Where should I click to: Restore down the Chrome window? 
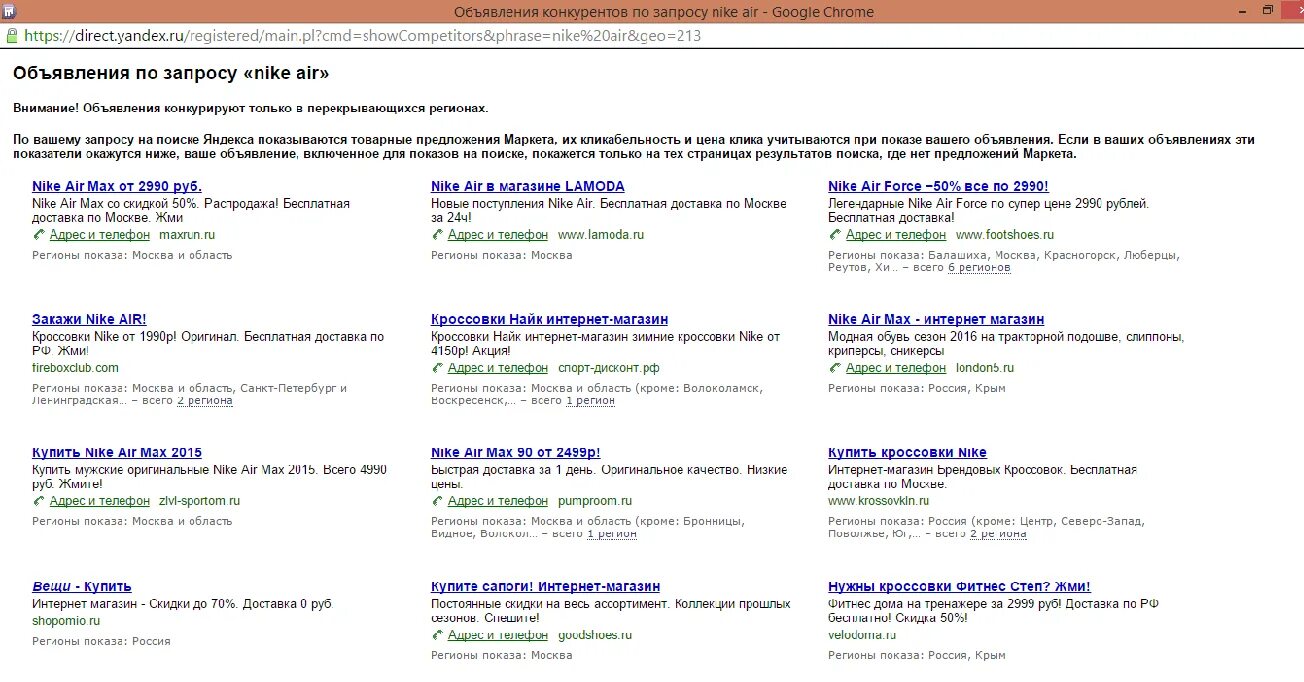(x=1268, y=10)
